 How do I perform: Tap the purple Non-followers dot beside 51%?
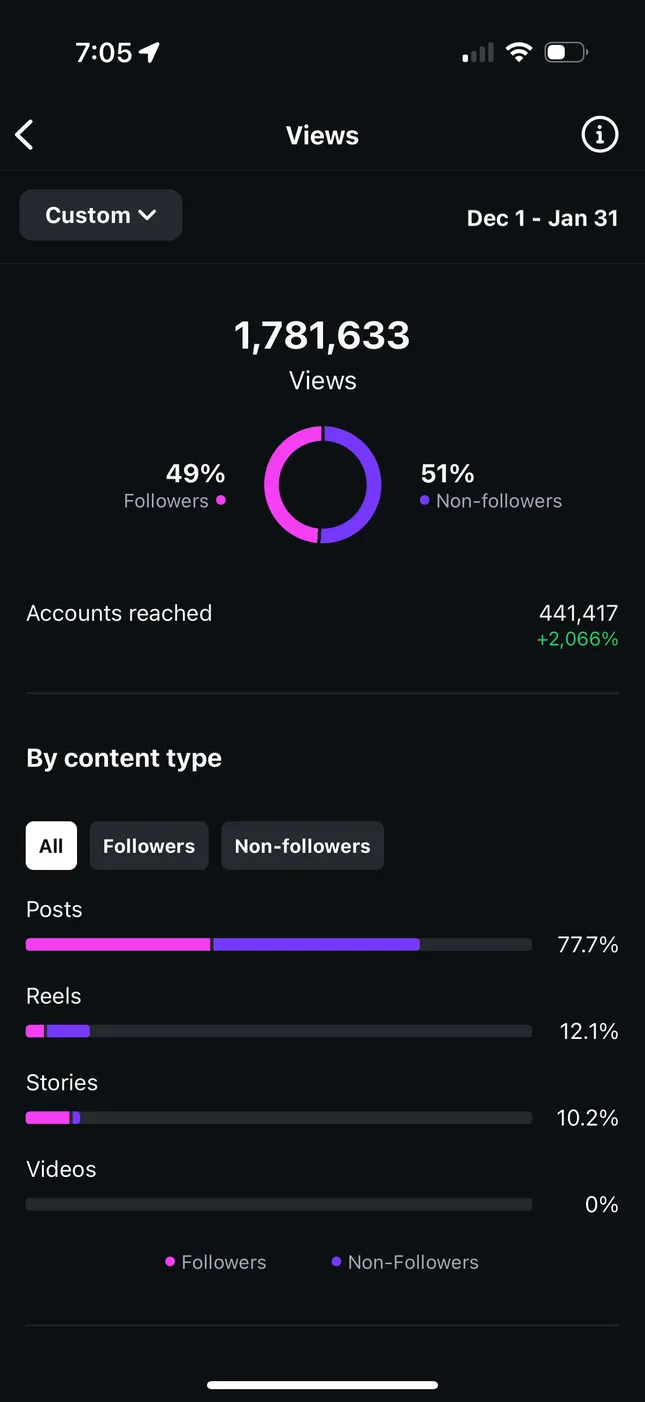[x=425, y=500]
